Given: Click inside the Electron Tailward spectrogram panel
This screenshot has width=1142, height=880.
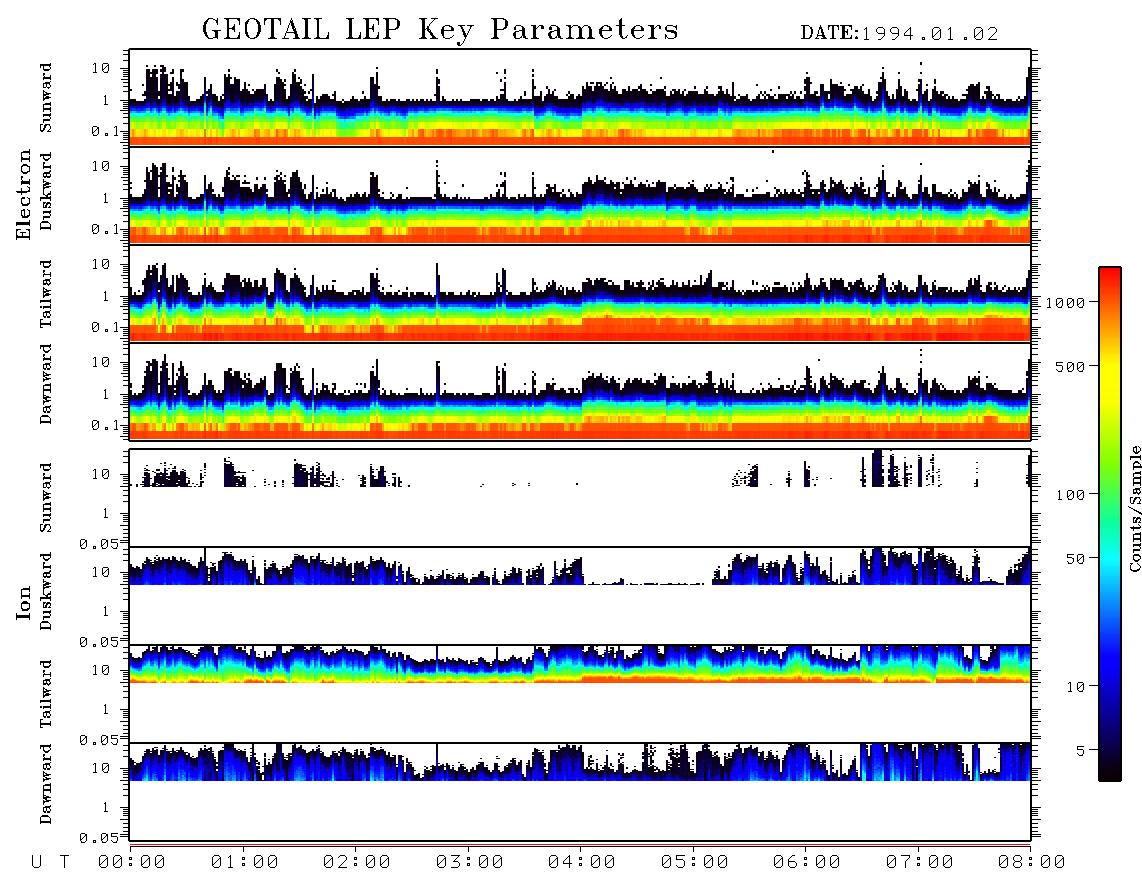Looking at the screenshot, I should pos(580,294).
